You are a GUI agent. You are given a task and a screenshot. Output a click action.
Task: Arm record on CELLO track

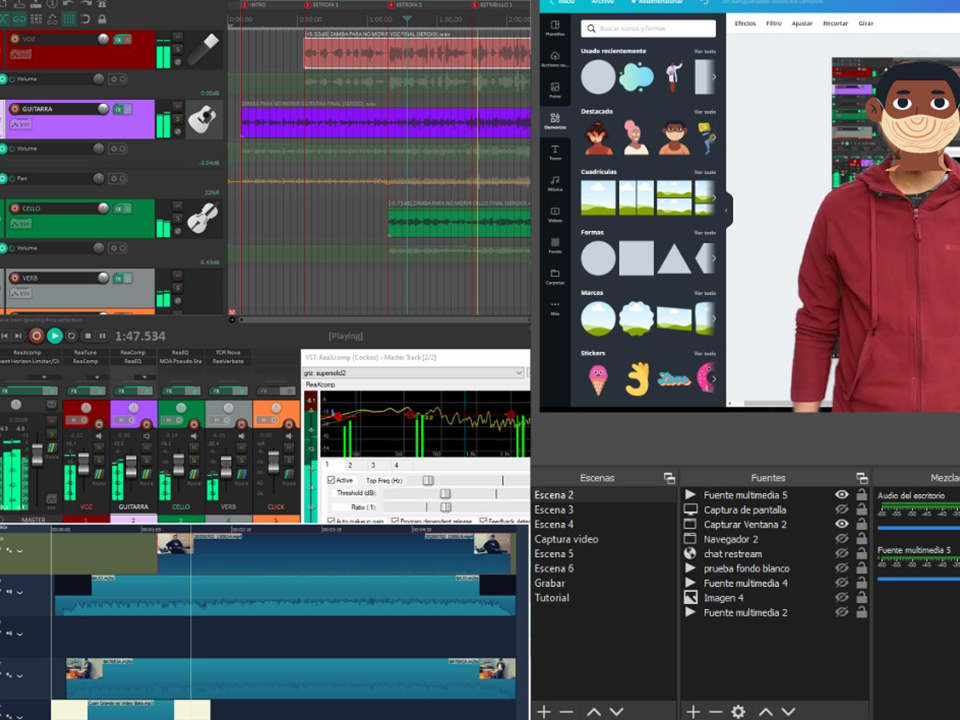15,208
